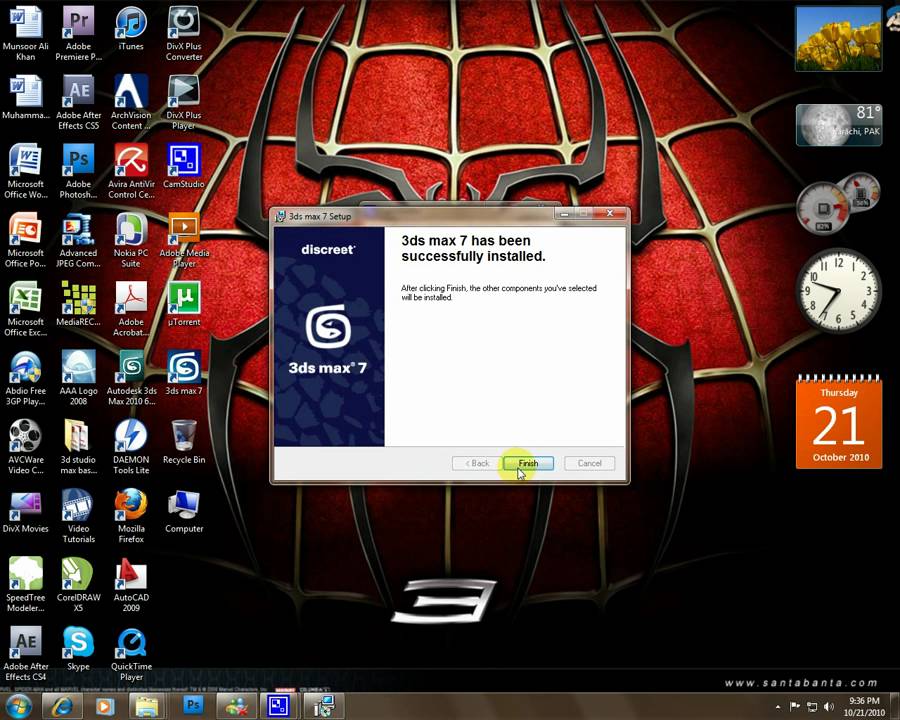Open Photoshop from the taskbar
Image resolution: width=900 pixels, height=720 pixels.
pos(193,705)
